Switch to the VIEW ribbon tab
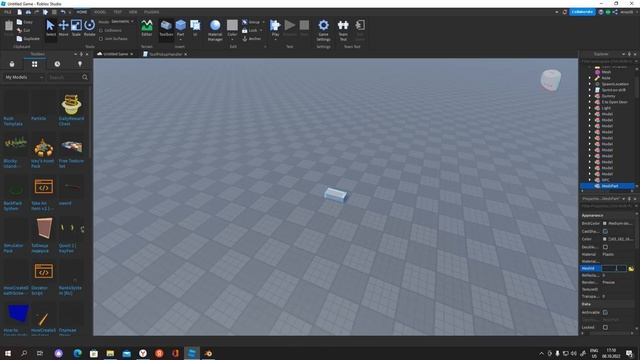 pos(133,12)
